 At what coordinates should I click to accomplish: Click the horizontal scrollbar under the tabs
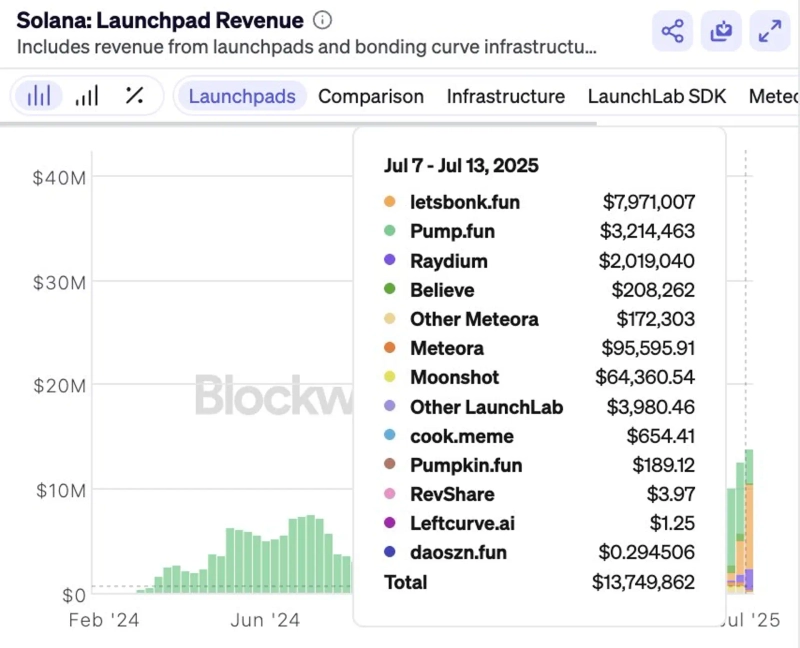pos(300,124)
